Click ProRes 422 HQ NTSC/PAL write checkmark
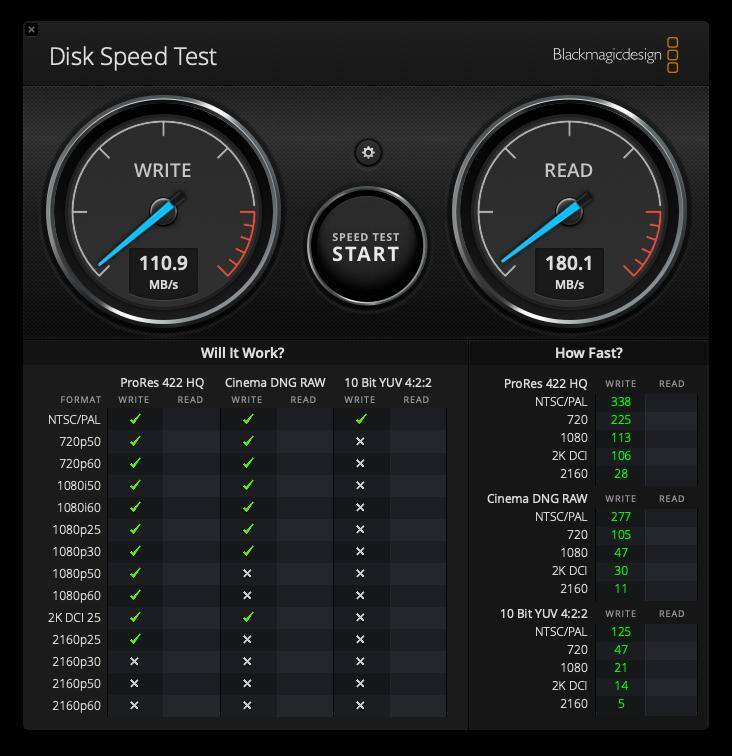732x756 pixels. 135,420
